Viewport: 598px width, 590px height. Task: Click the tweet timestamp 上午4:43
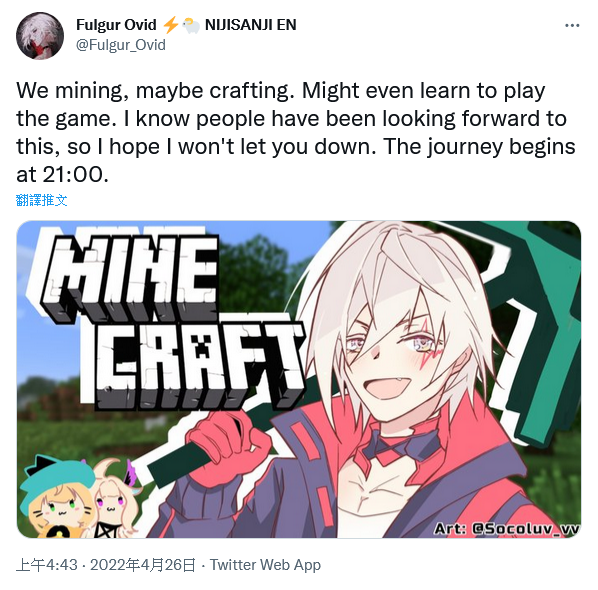click(x=47, y=565)
